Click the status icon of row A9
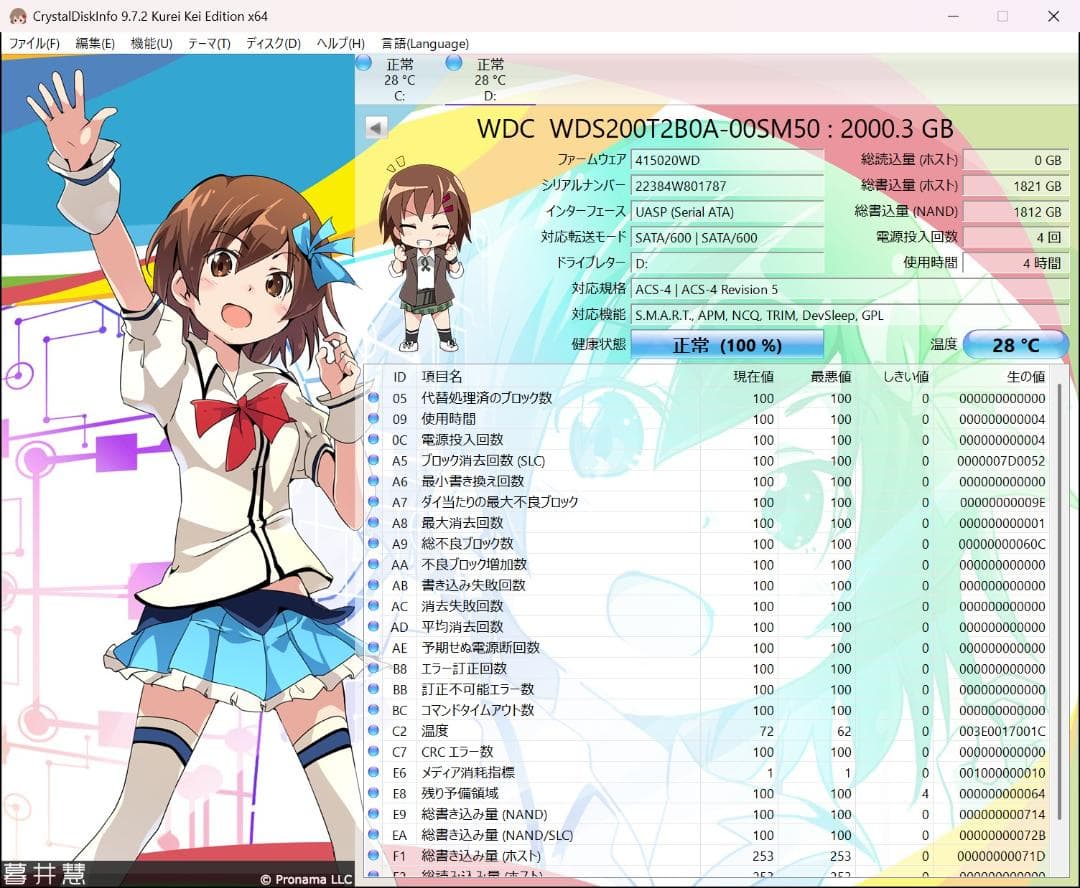 [x=373, y=543]
